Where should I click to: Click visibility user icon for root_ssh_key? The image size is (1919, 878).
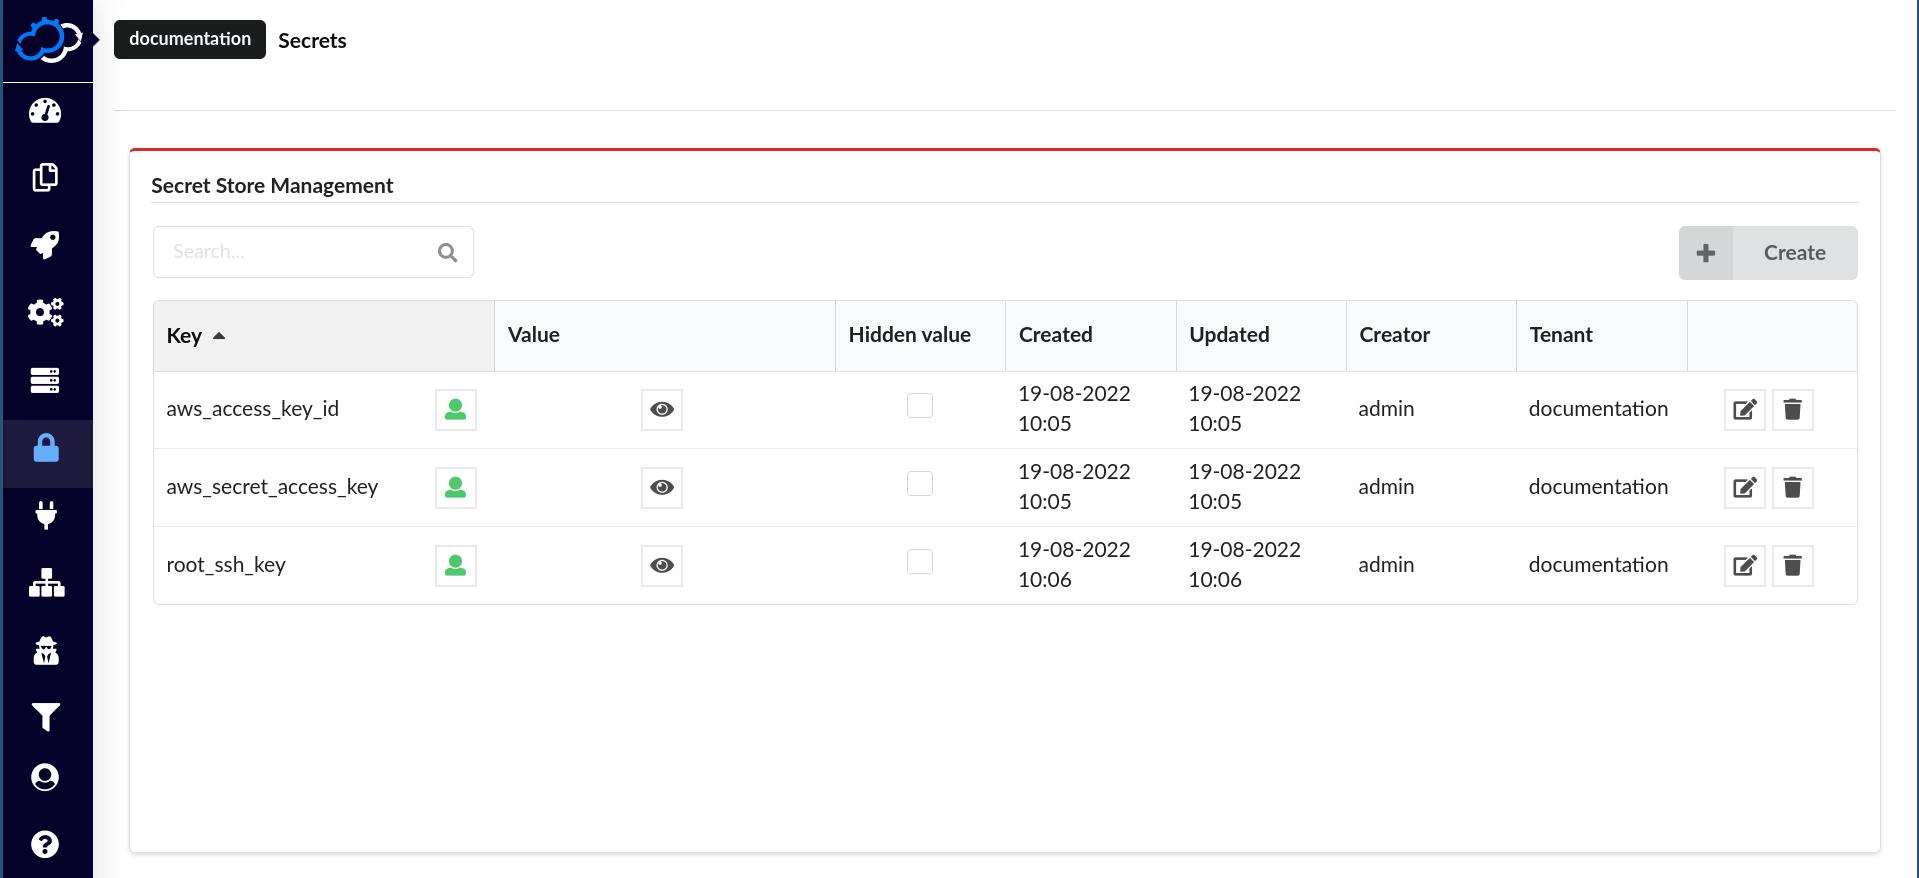(x=456, y=566)
